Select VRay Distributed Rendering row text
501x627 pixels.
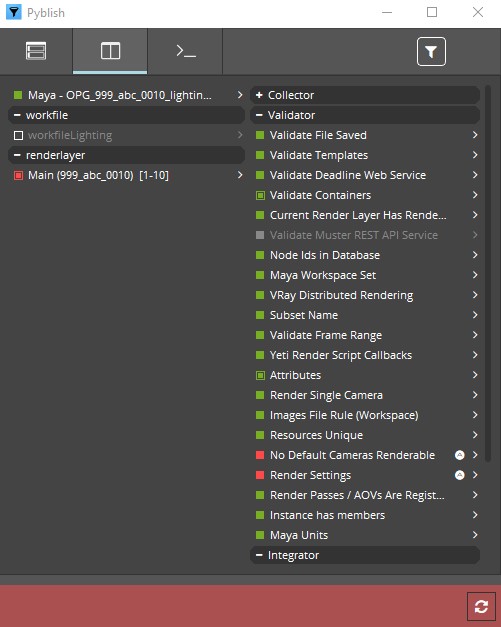341,295
